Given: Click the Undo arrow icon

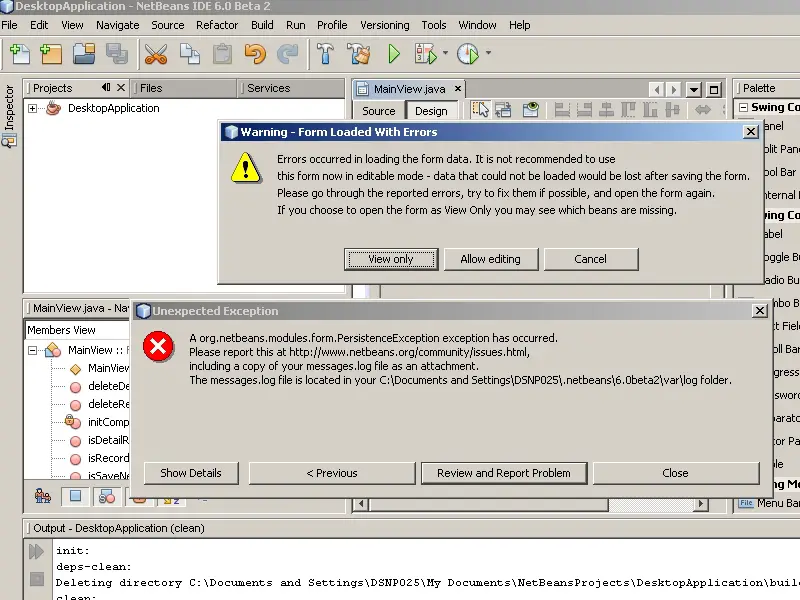Looking at the screenshot, I should coord(255,54).
